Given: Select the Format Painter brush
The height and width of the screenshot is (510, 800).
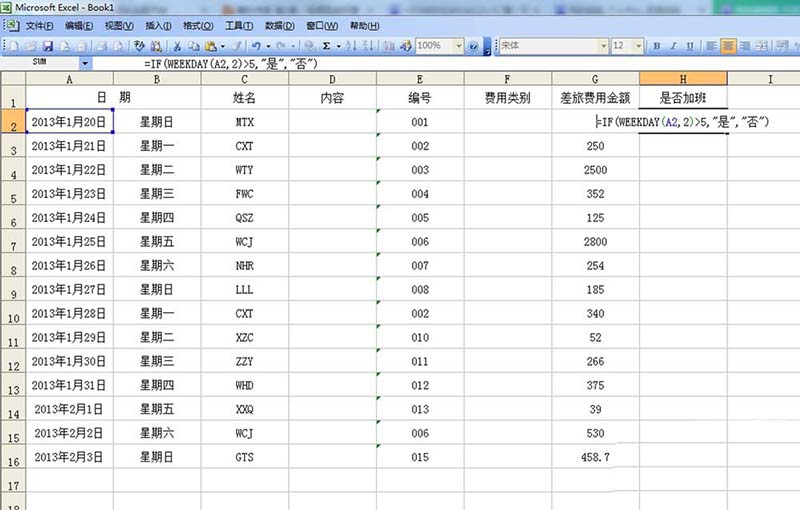Looking at the screenshot, I should click(x=237, y=46).
